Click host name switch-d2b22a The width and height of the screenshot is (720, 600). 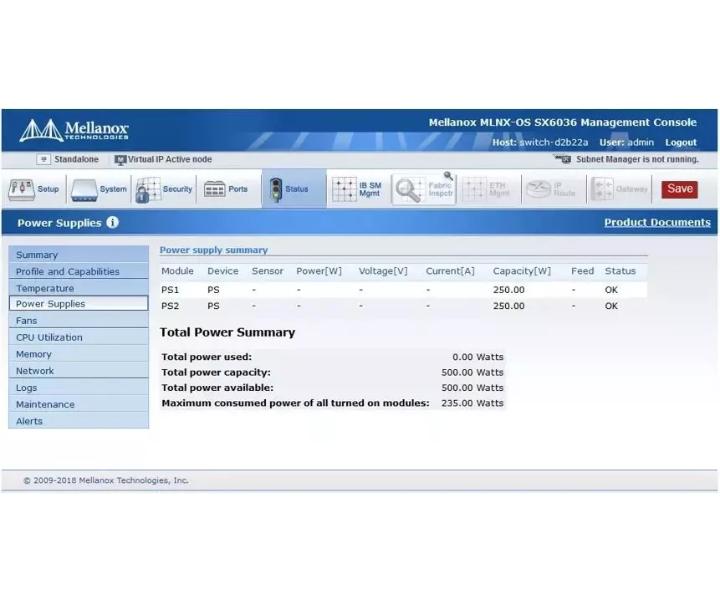[553, 142]
